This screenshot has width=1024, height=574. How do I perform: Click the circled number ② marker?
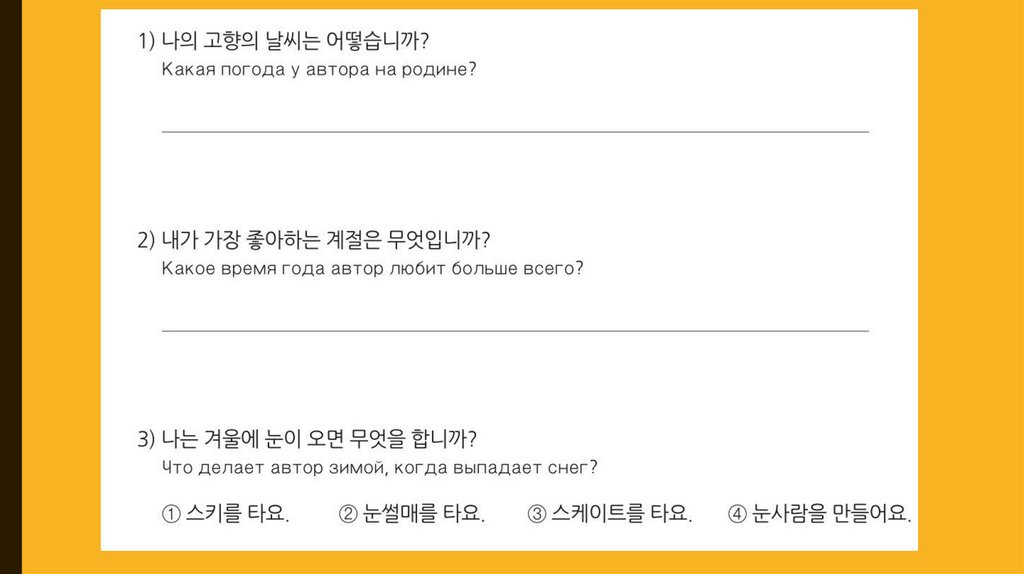tap(348, 515)
